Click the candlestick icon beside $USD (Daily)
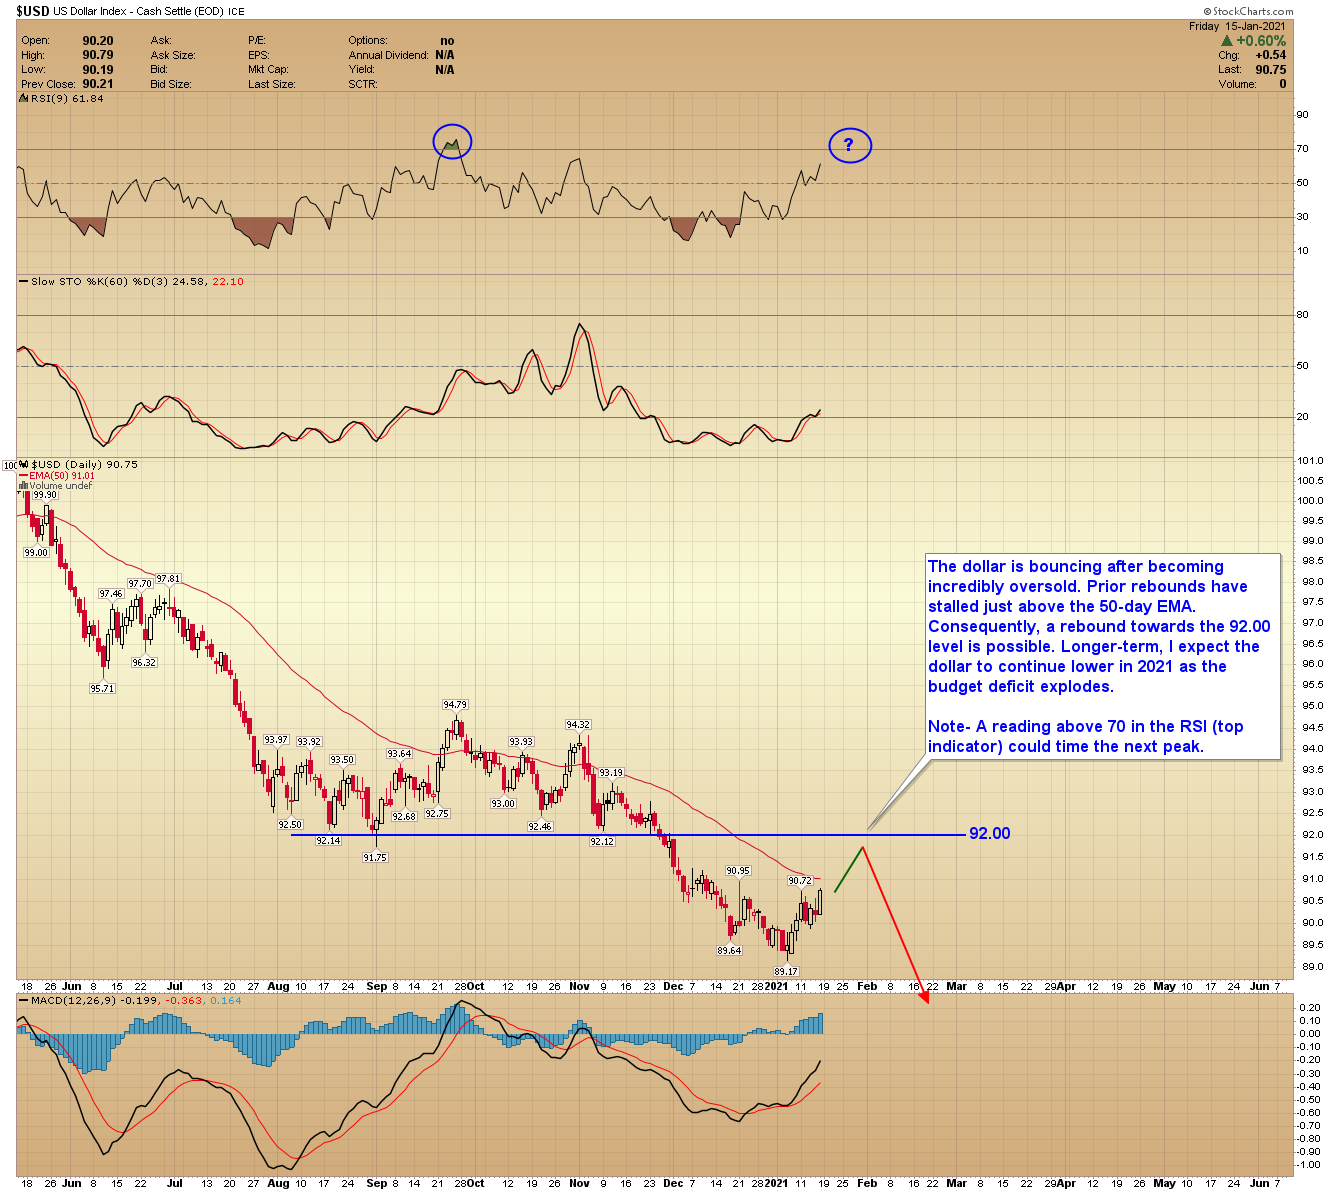This screenshot has width=1340, height=1192. coord(25,465)
